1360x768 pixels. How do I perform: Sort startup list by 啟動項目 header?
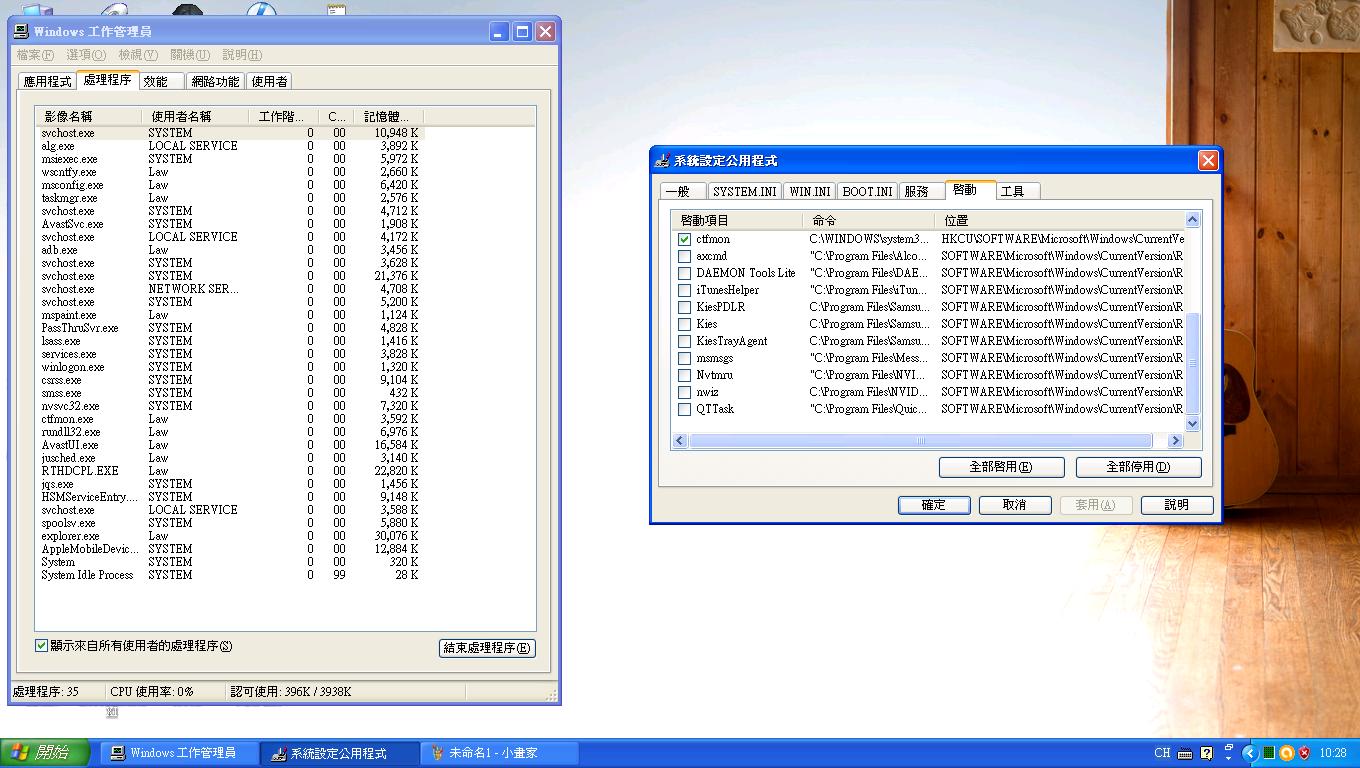739,220
